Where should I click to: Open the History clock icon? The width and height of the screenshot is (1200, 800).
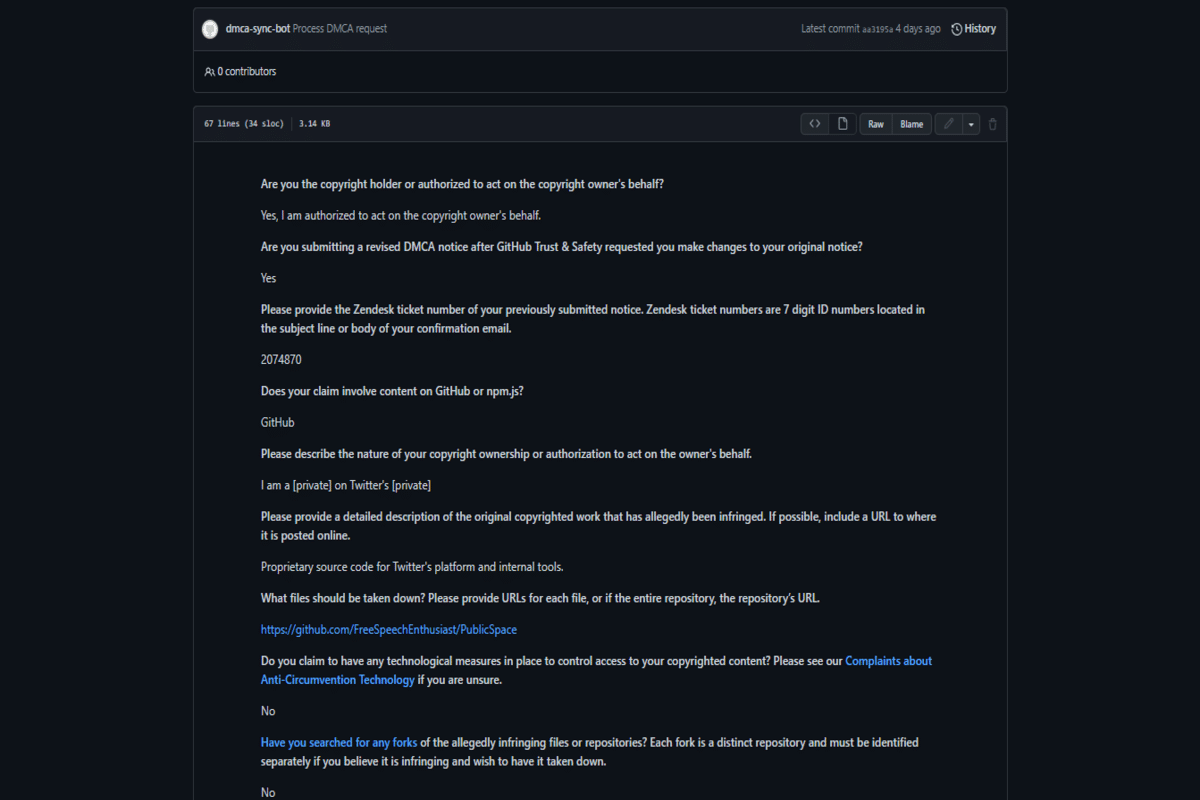(957, 29)
